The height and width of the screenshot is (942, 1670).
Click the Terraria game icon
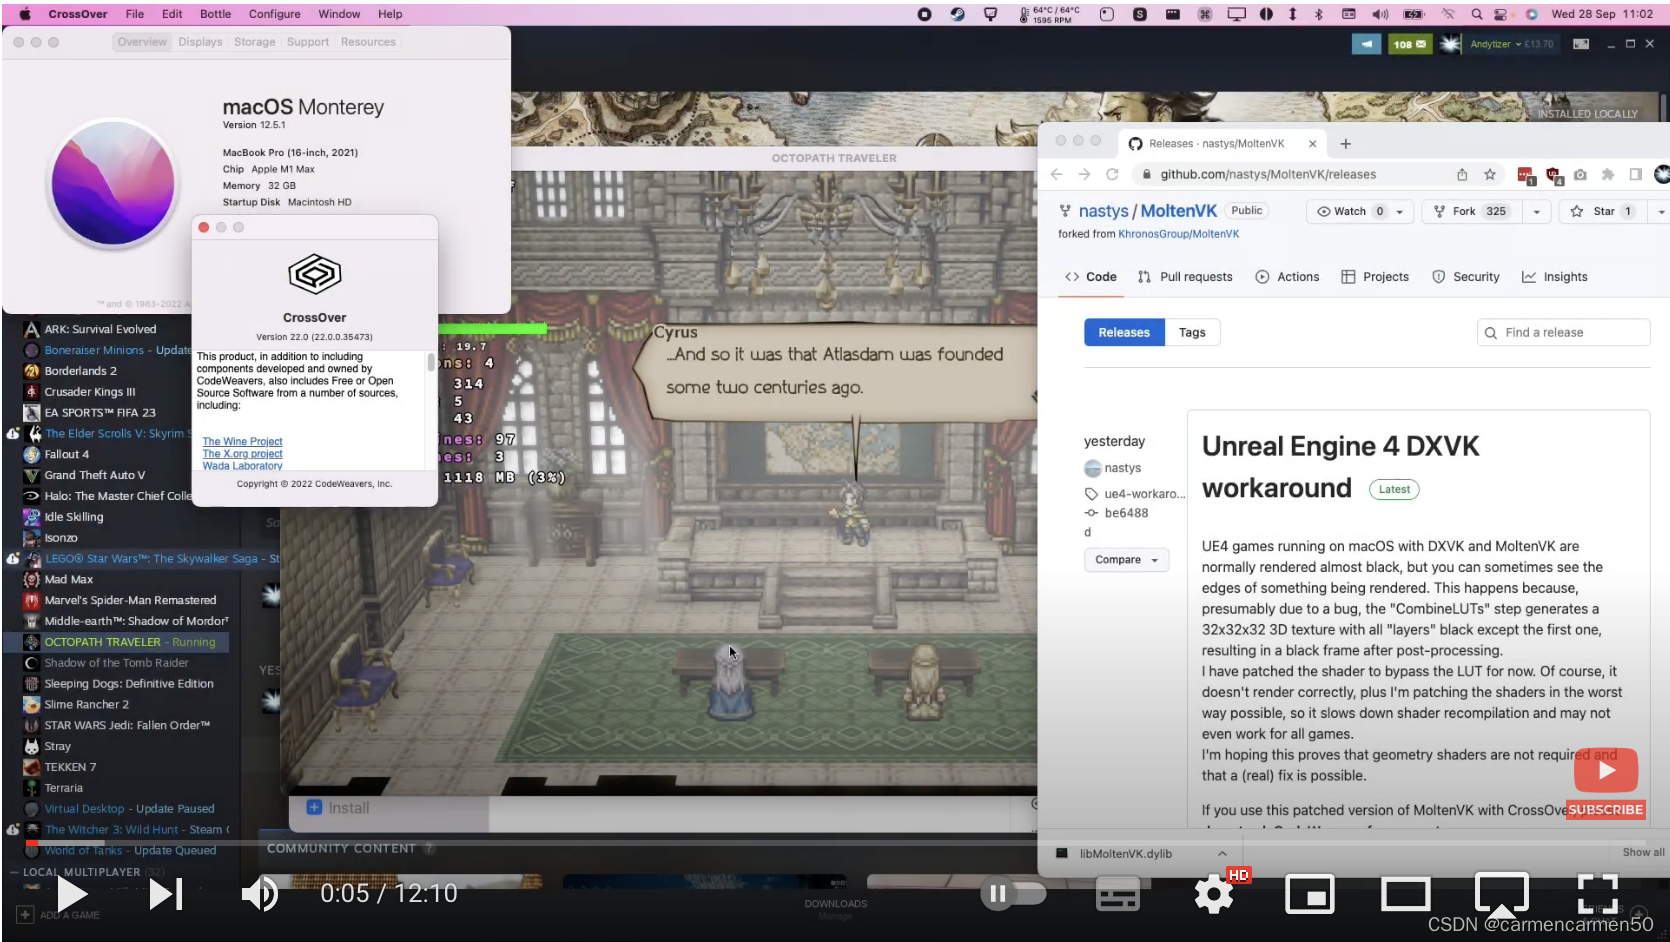pos(32,788)
